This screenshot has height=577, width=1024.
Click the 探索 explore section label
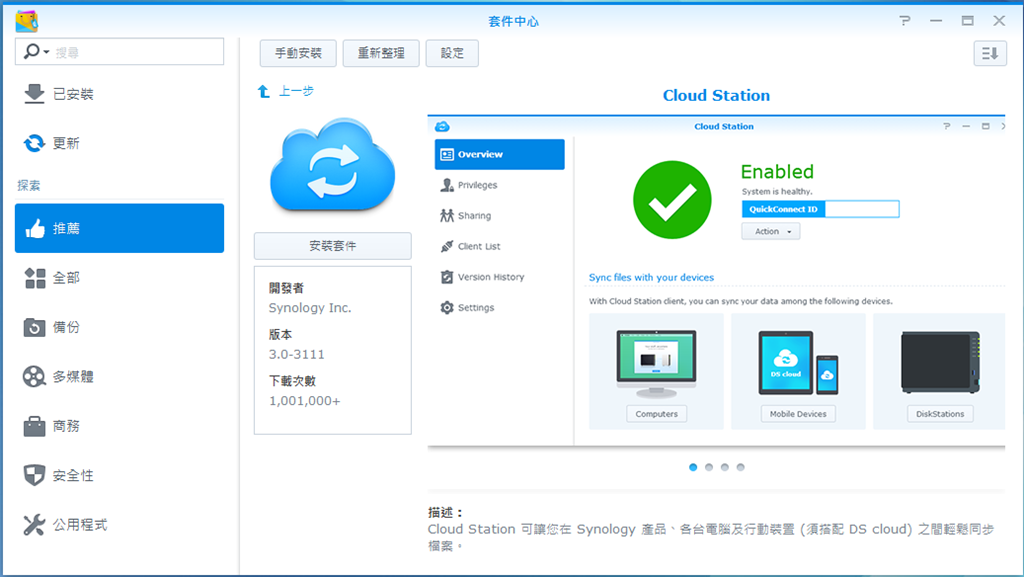click(x=29, y=185)
